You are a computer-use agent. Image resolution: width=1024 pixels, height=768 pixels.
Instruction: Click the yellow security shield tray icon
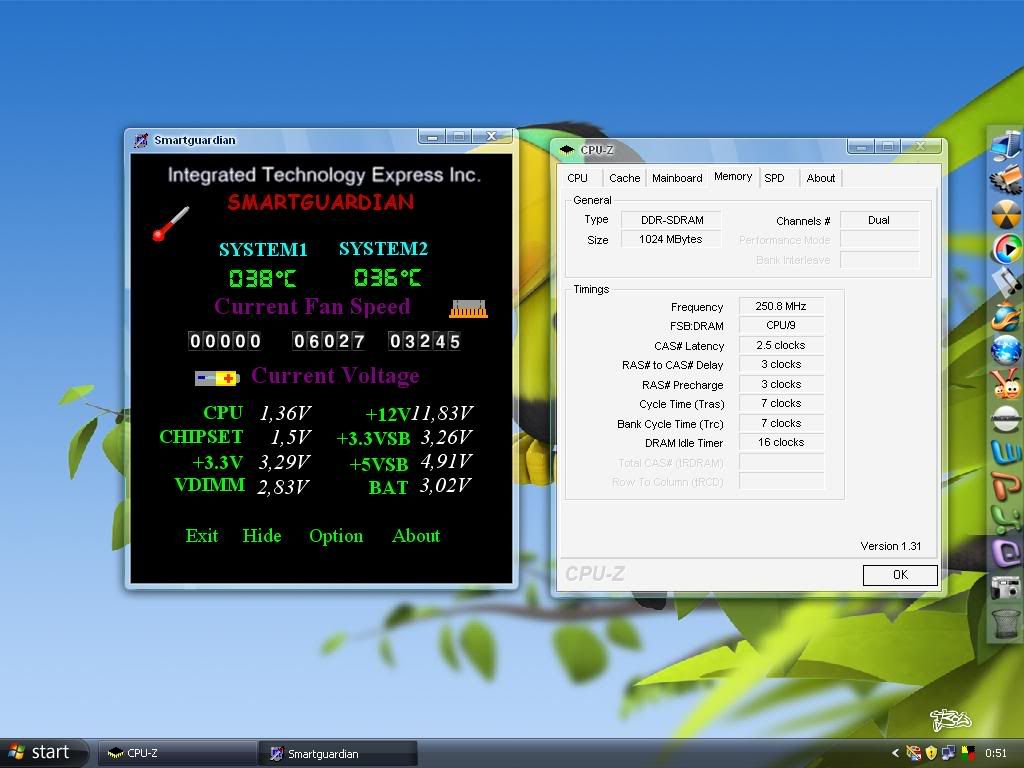click(x=931, y=753)
